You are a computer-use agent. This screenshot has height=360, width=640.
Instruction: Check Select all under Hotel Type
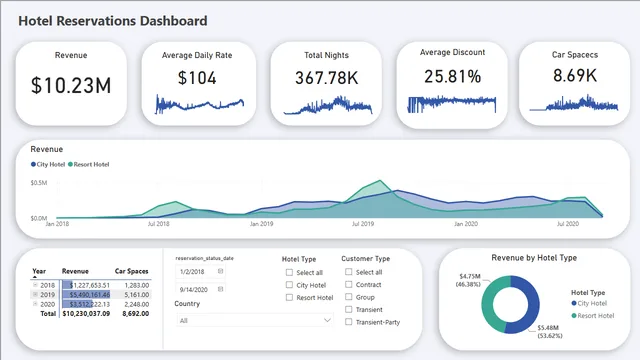289,272
